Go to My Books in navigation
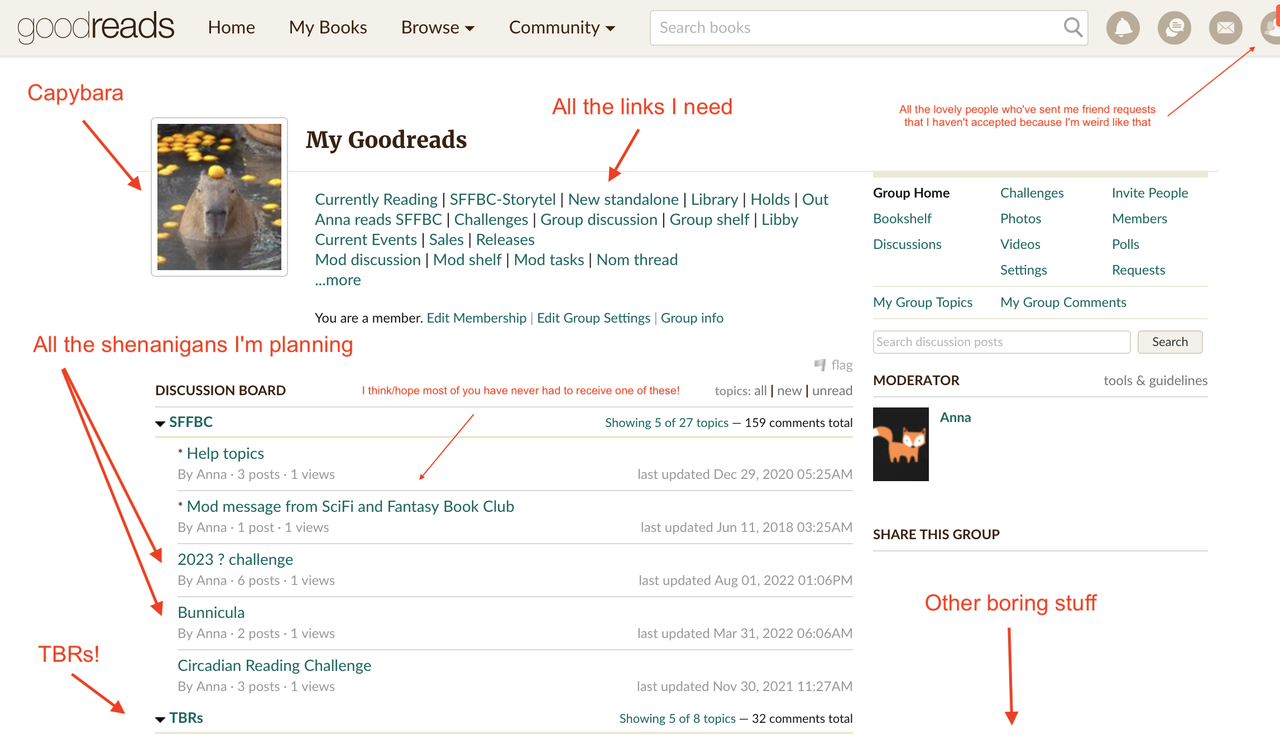Image resolution: width=1280 pixels, height=739 pixels. coord(328,28)
